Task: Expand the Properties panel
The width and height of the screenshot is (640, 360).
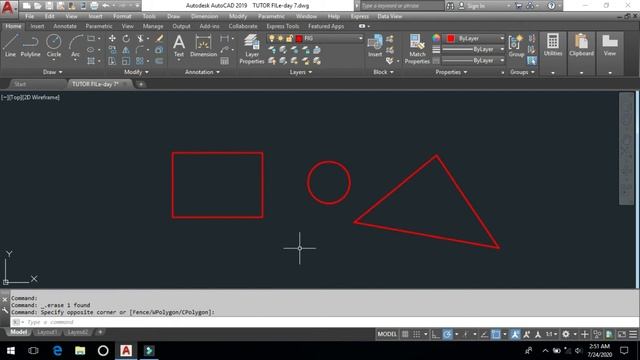Action: click(451, 72)
